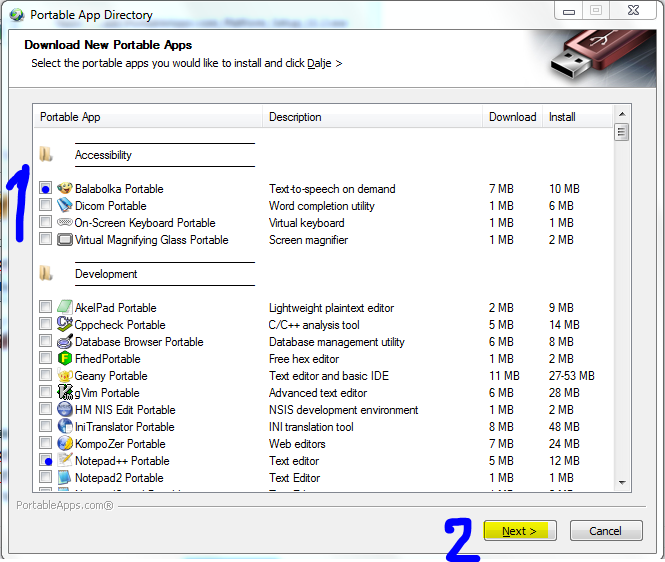Check the Notepad2 Portable checkbox
The height and width of the screenshot is (562, 665).
[x=45, y=477]
